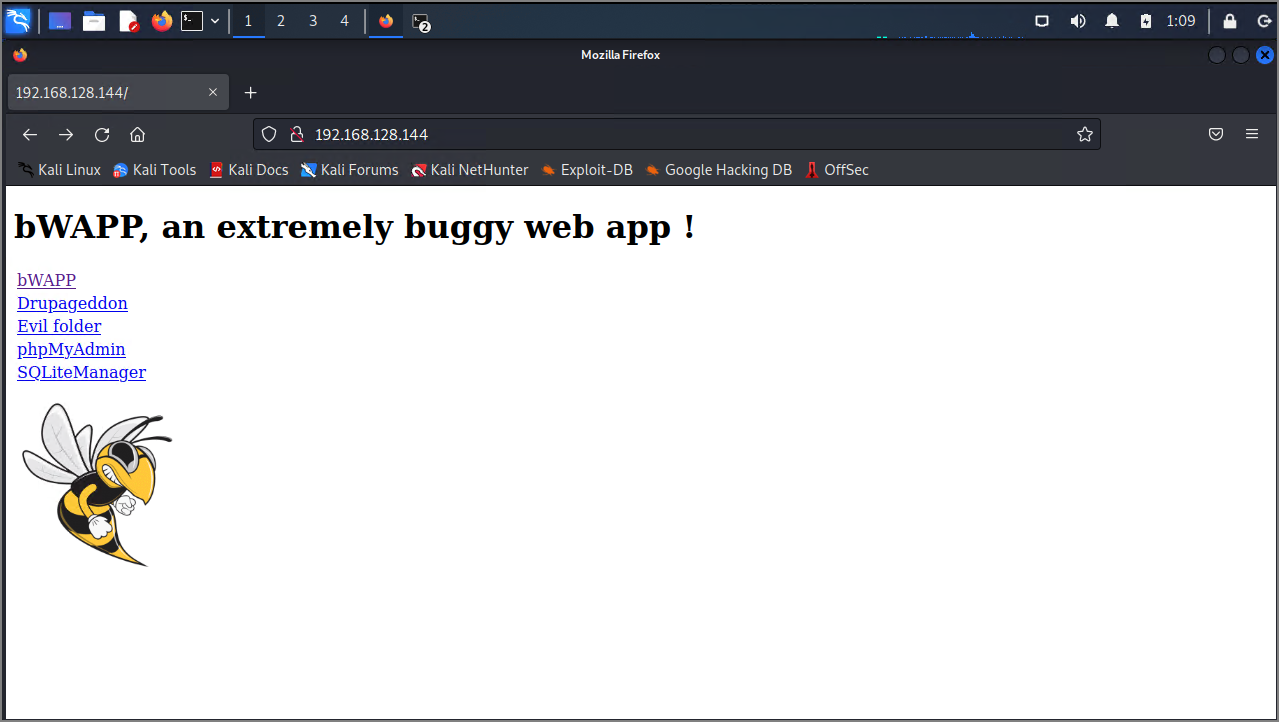Launch the text editor panel icon
Image resolution: width=1279 pixels, height=722 pixels.
(x=128, y=20)
